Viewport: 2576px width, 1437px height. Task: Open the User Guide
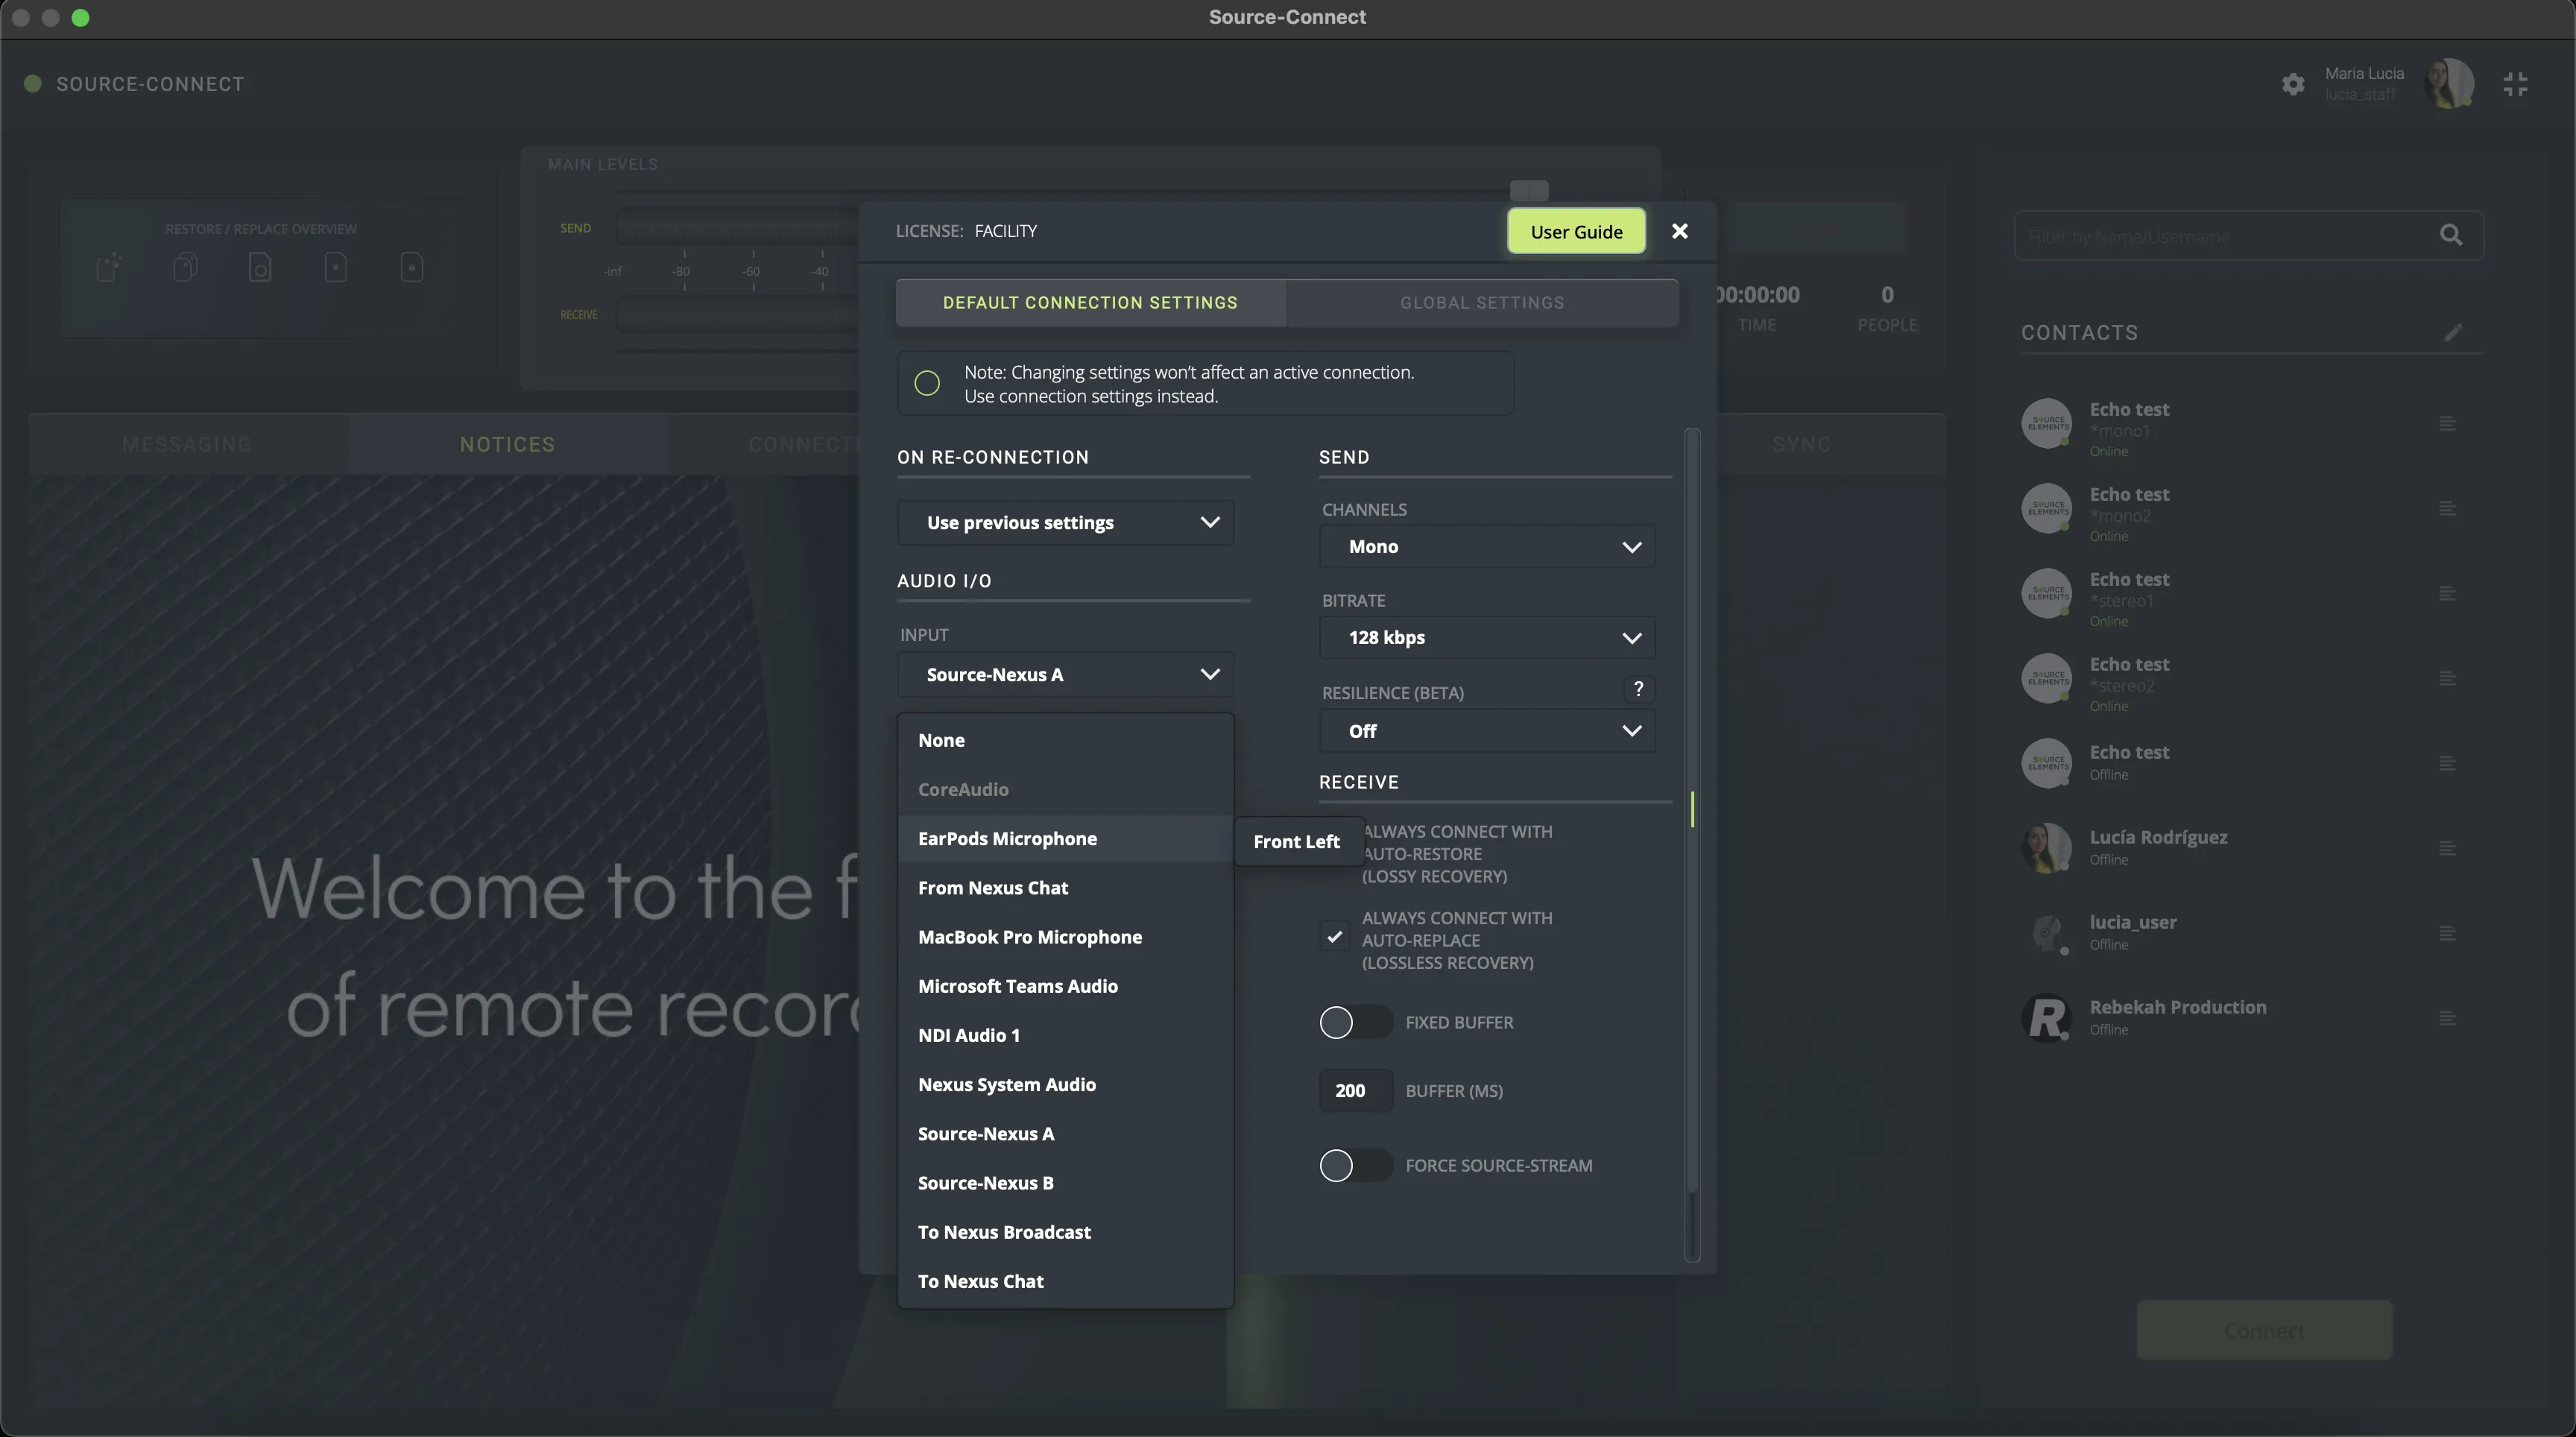(1576, 232)
